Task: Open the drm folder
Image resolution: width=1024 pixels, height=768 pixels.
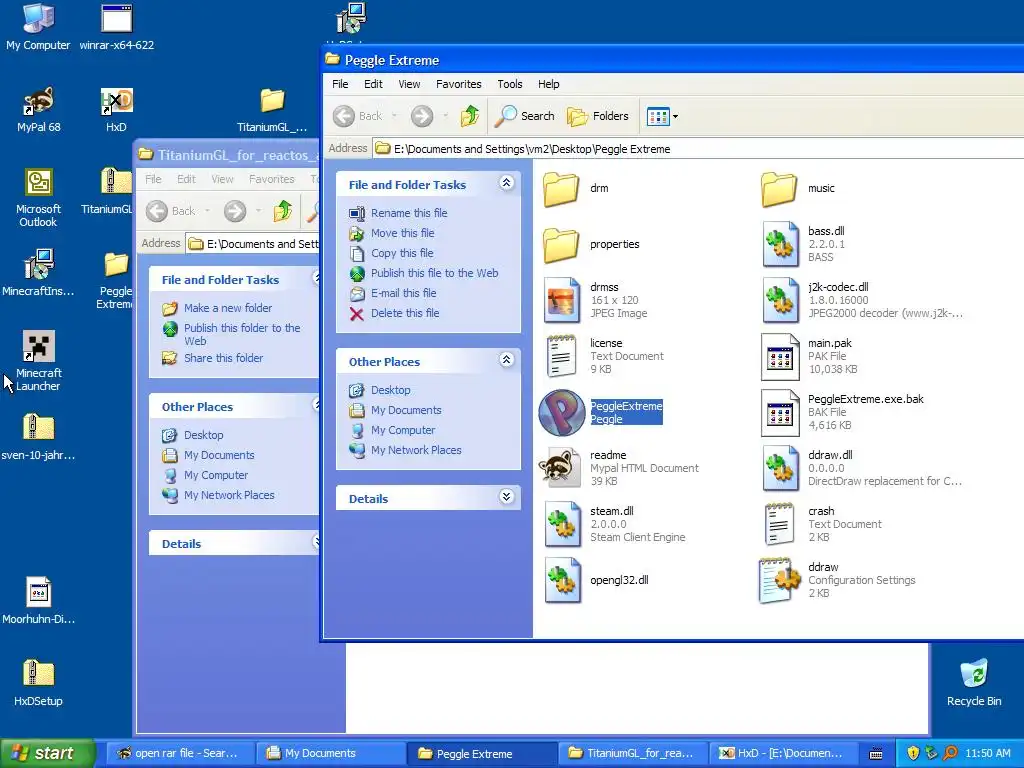Action: (x=562, y=188)
